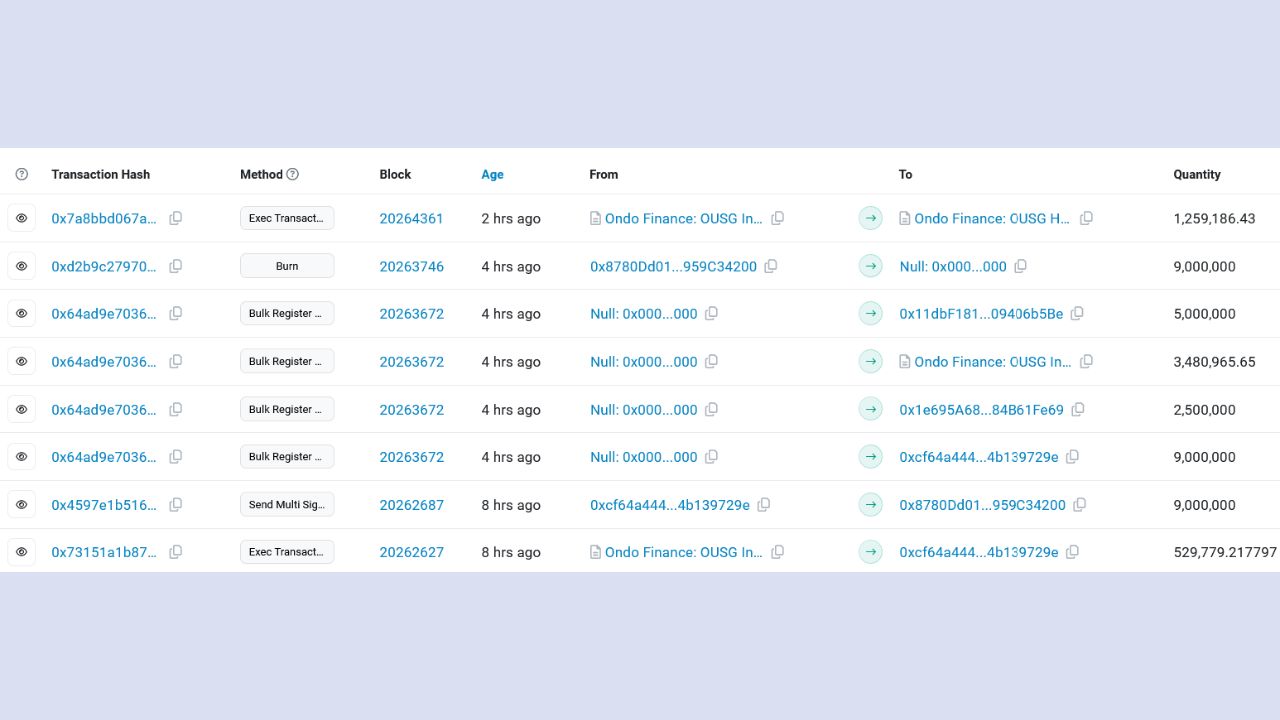Open block 20263746
Viewport: 1280px width, 720px height.
pos(411,266)
